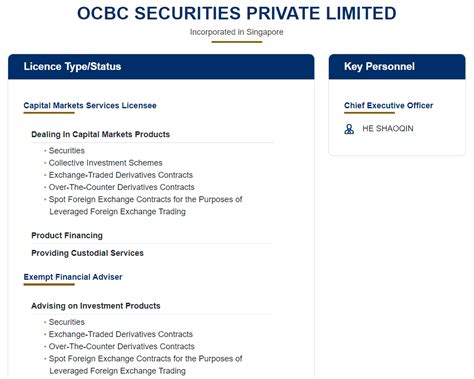Click Securities under Advising on Investment Products
This screenshot has width=474, height=379.
pyautogui.click(x=67, y=322)
